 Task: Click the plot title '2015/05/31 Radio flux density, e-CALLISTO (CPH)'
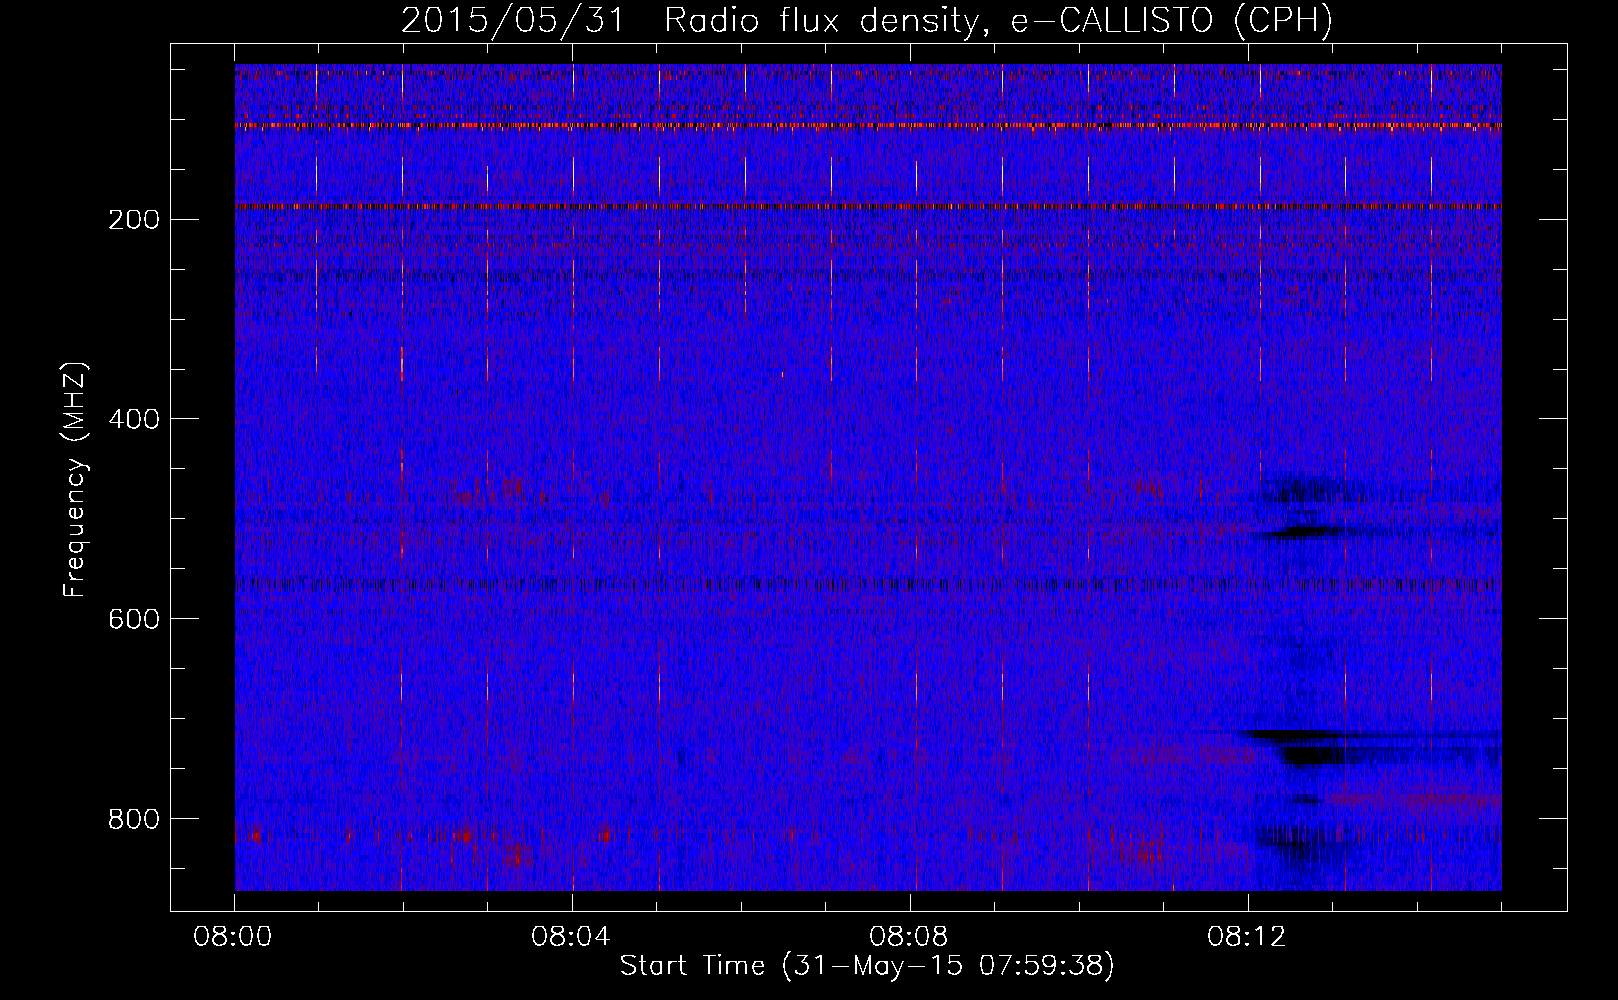(x=867, y=20)
